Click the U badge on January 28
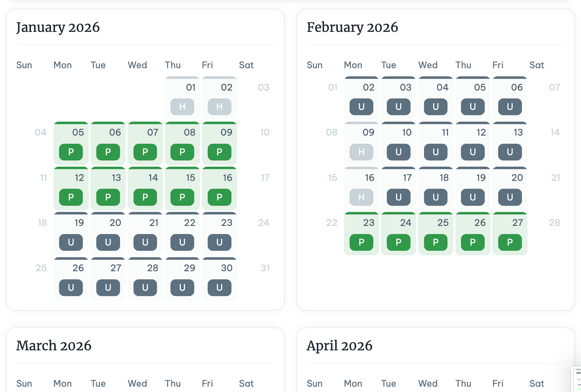 pos(145,288)
